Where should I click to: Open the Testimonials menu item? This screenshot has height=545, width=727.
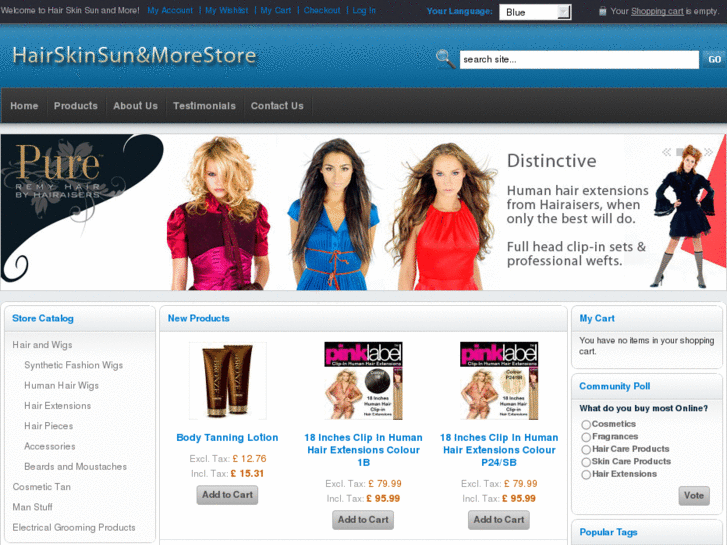click(204, 106)
